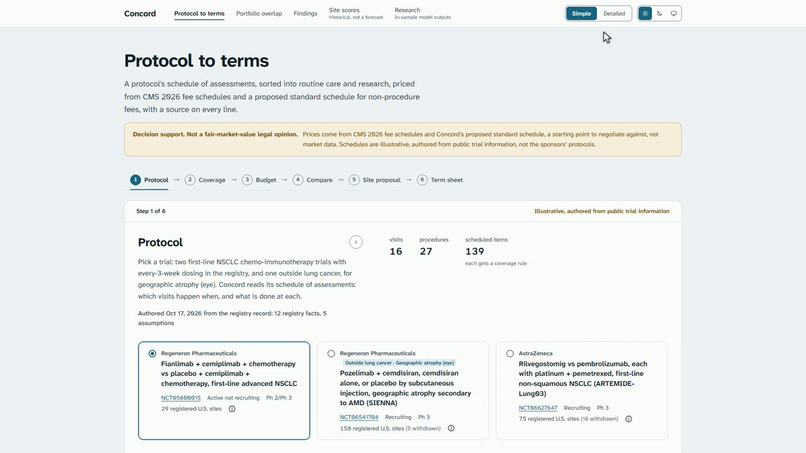This screenshot has width=806, height=453.
Task: Open Portfolio overlap nav tab
Action: pos(259,14)
